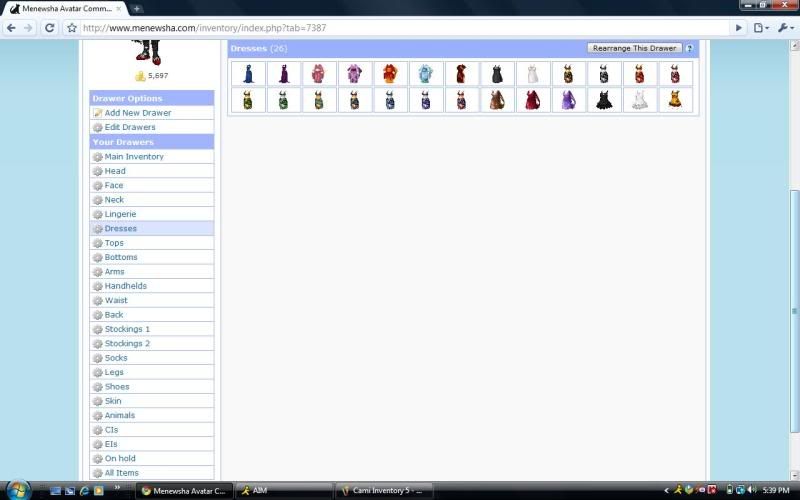Reload the page
Image resolution: width=800 pixels, height=500 pixels.
tap(49, 28)
